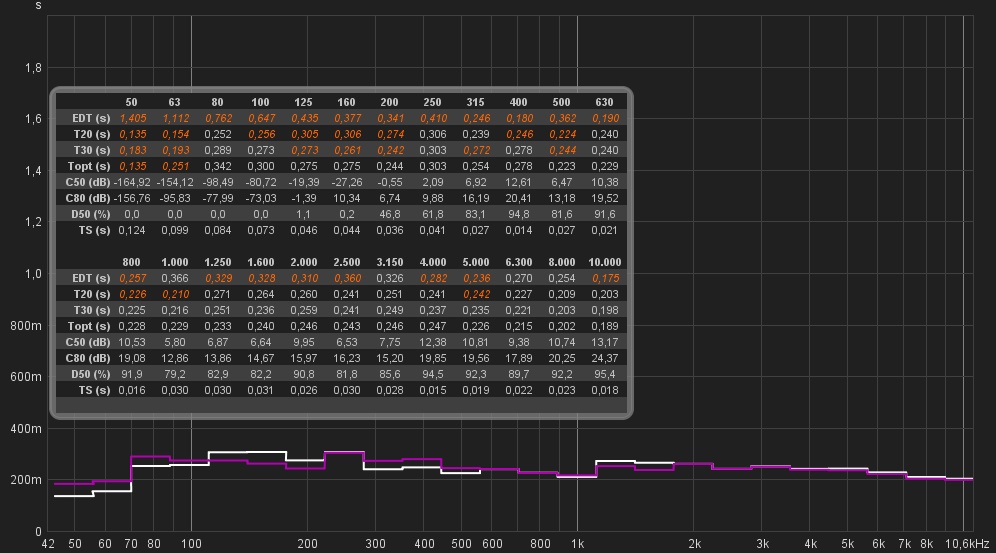This screenshot has width=996, height=553.
Task: Select the EDT value 0,175 at 10.000 Hz
Action: [x=604, y=278]
